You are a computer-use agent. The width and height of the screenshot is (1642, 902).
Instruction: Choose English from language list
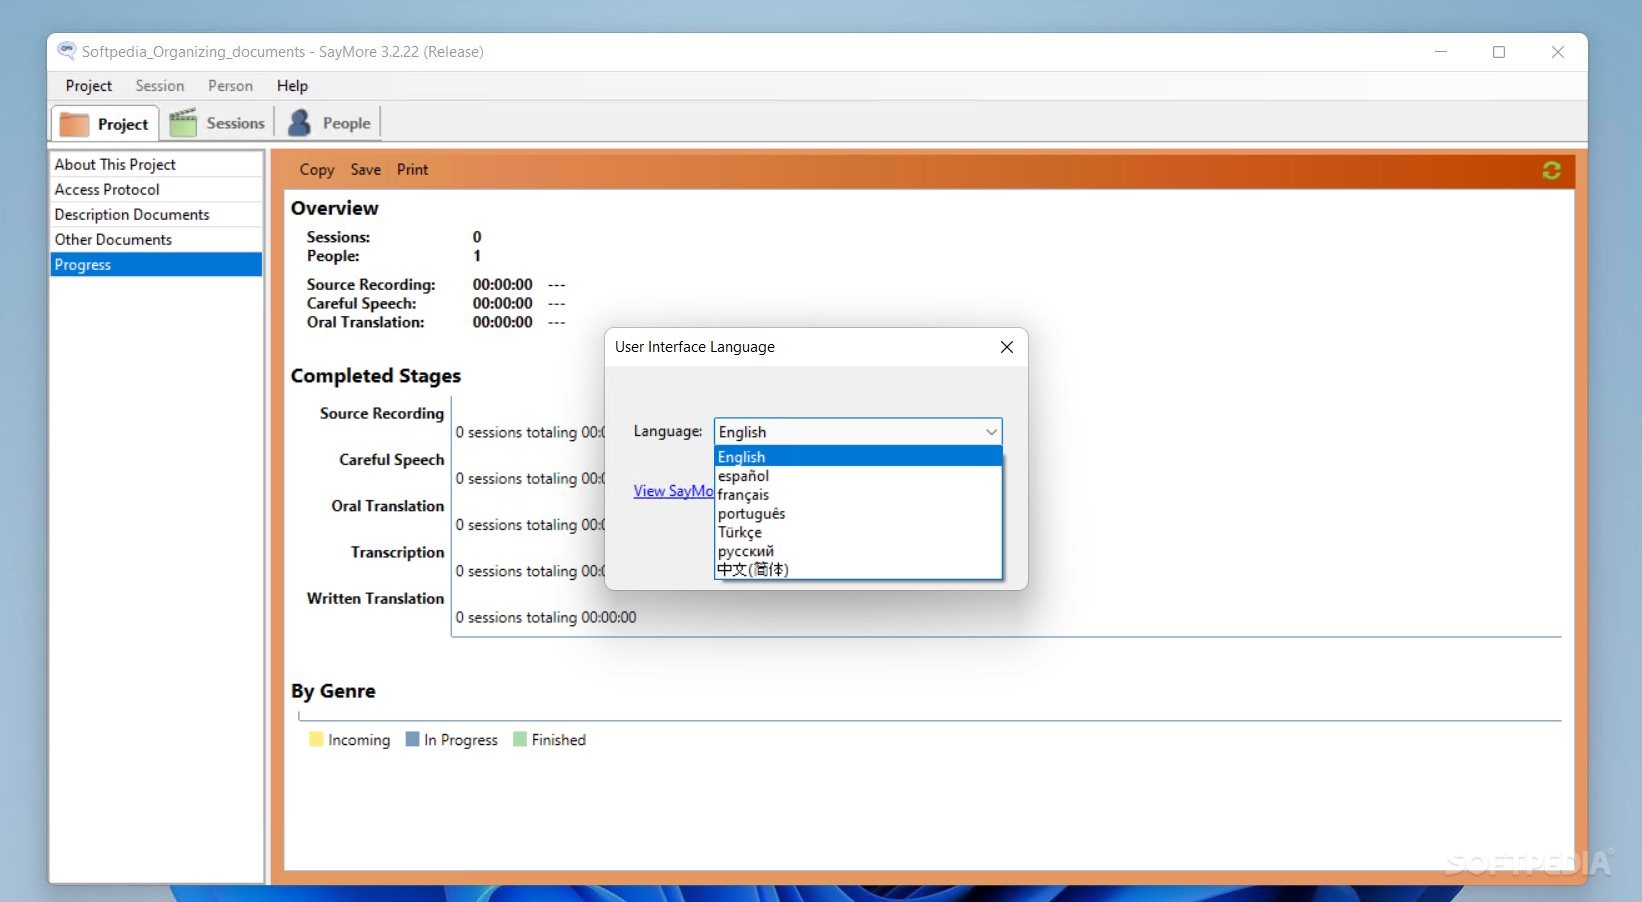(x=858, y=457)
